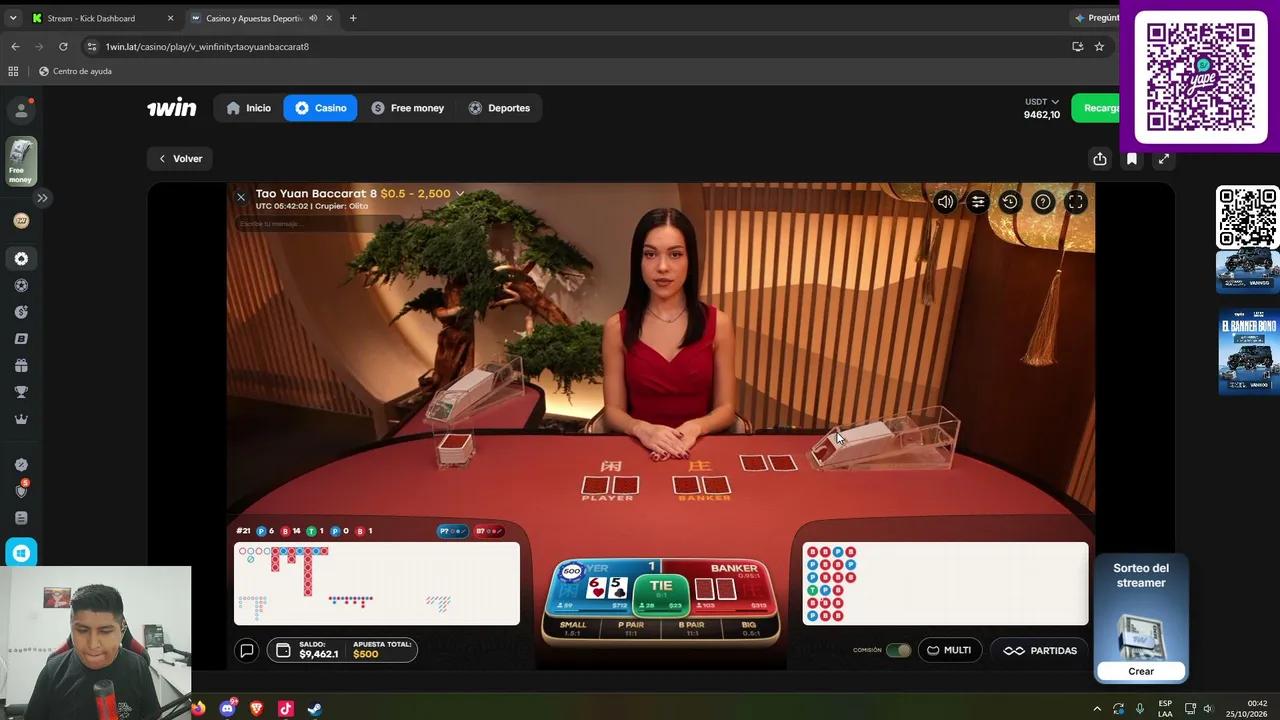Bookmark this page with the star icon
1280x720 pixels.
[1099, 46]
